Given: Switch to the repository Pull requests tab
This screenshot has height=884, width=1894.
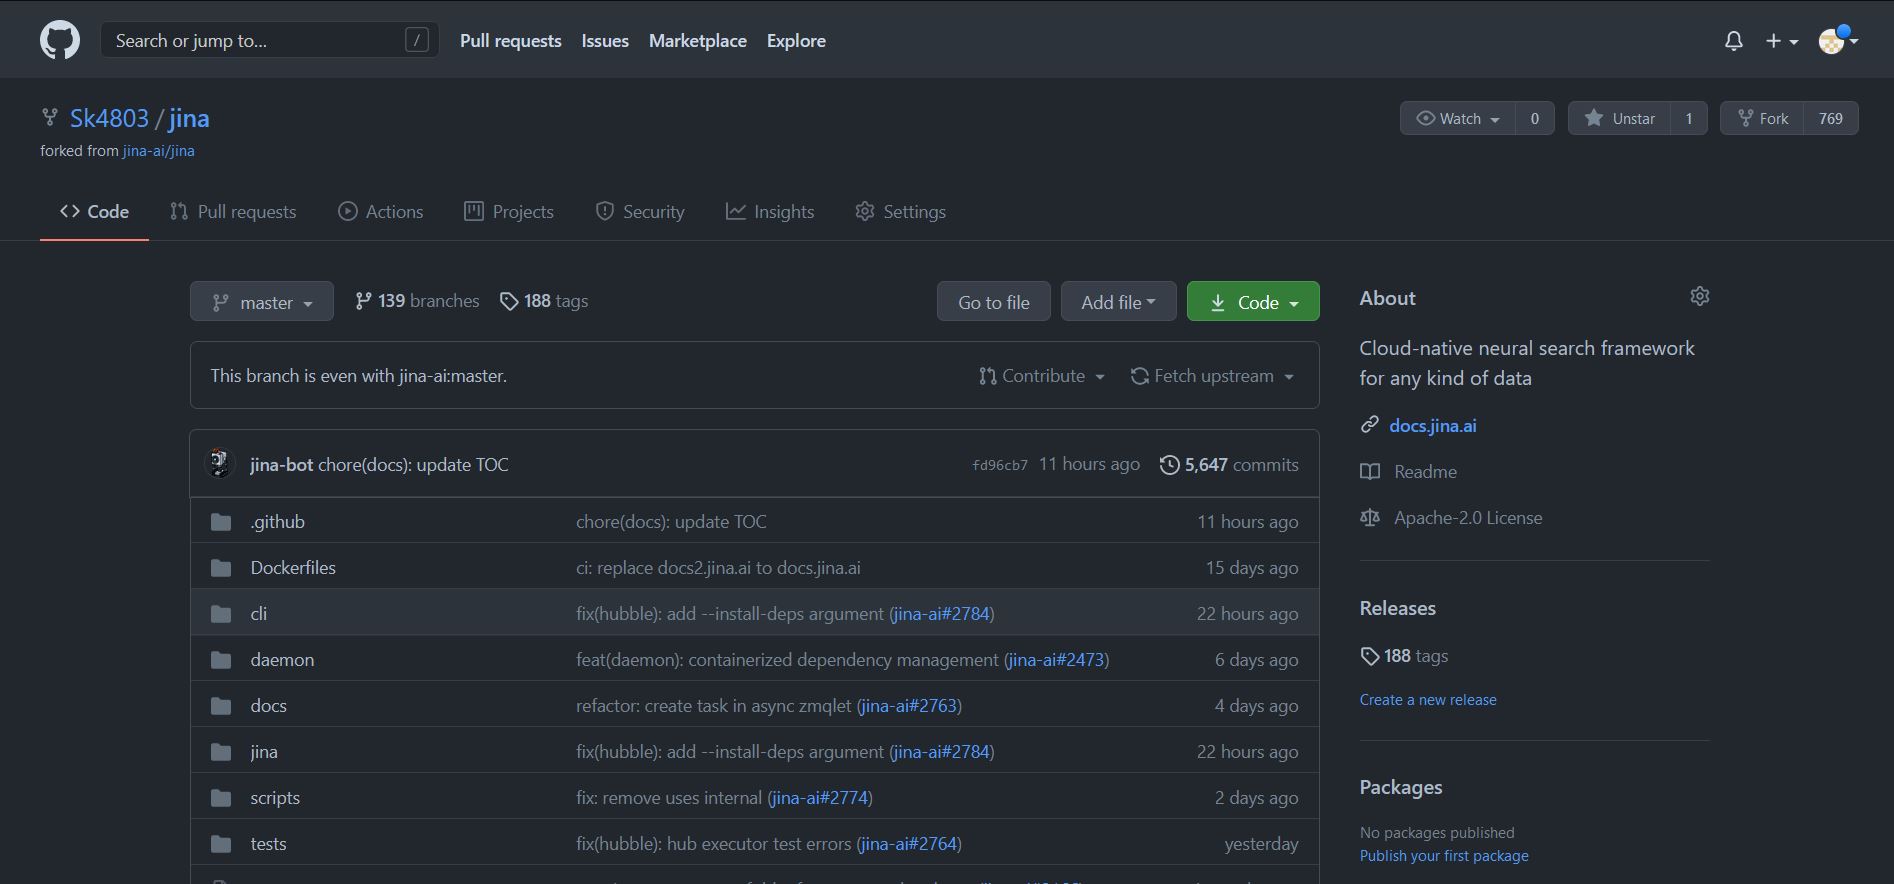Looking at the screenshot, I should coord(233,212).
